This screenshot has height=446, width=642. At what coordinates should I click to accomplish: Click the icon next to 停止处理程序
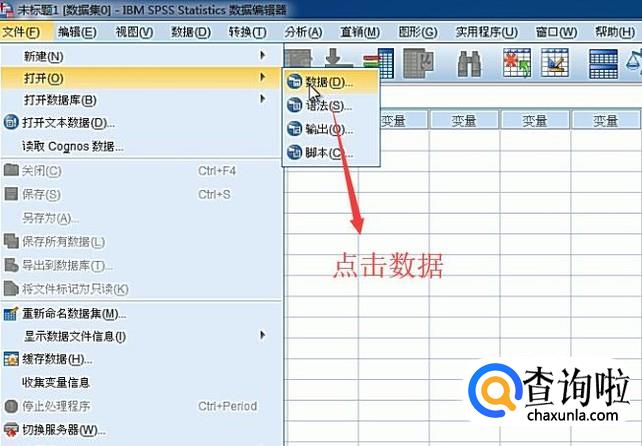[x=11, y=406]
